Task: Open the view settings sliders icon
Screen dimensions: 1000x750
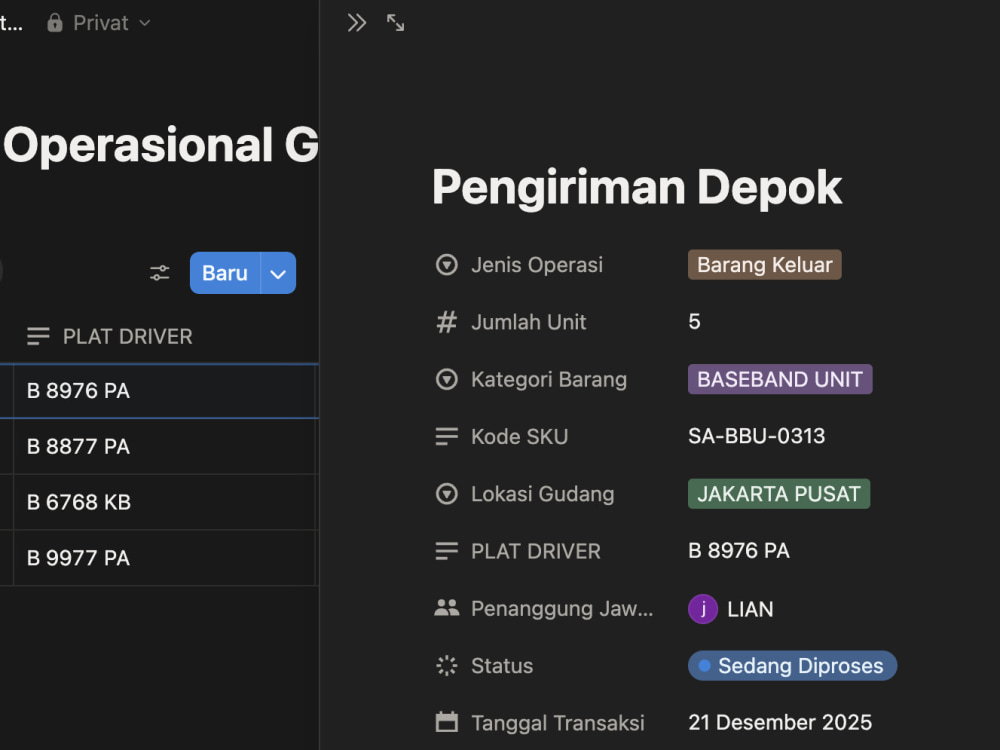Action: (x=159, y=273)
